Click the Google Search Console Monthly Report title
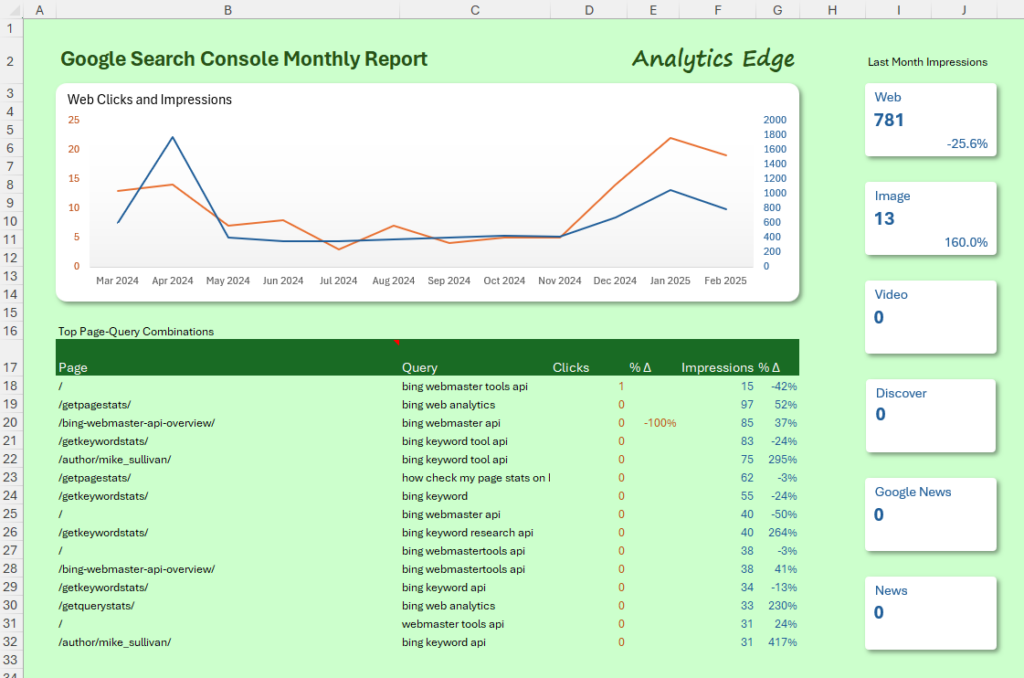Image resolution: width=1024 pixels, height=678 pixels. [244, 58]
